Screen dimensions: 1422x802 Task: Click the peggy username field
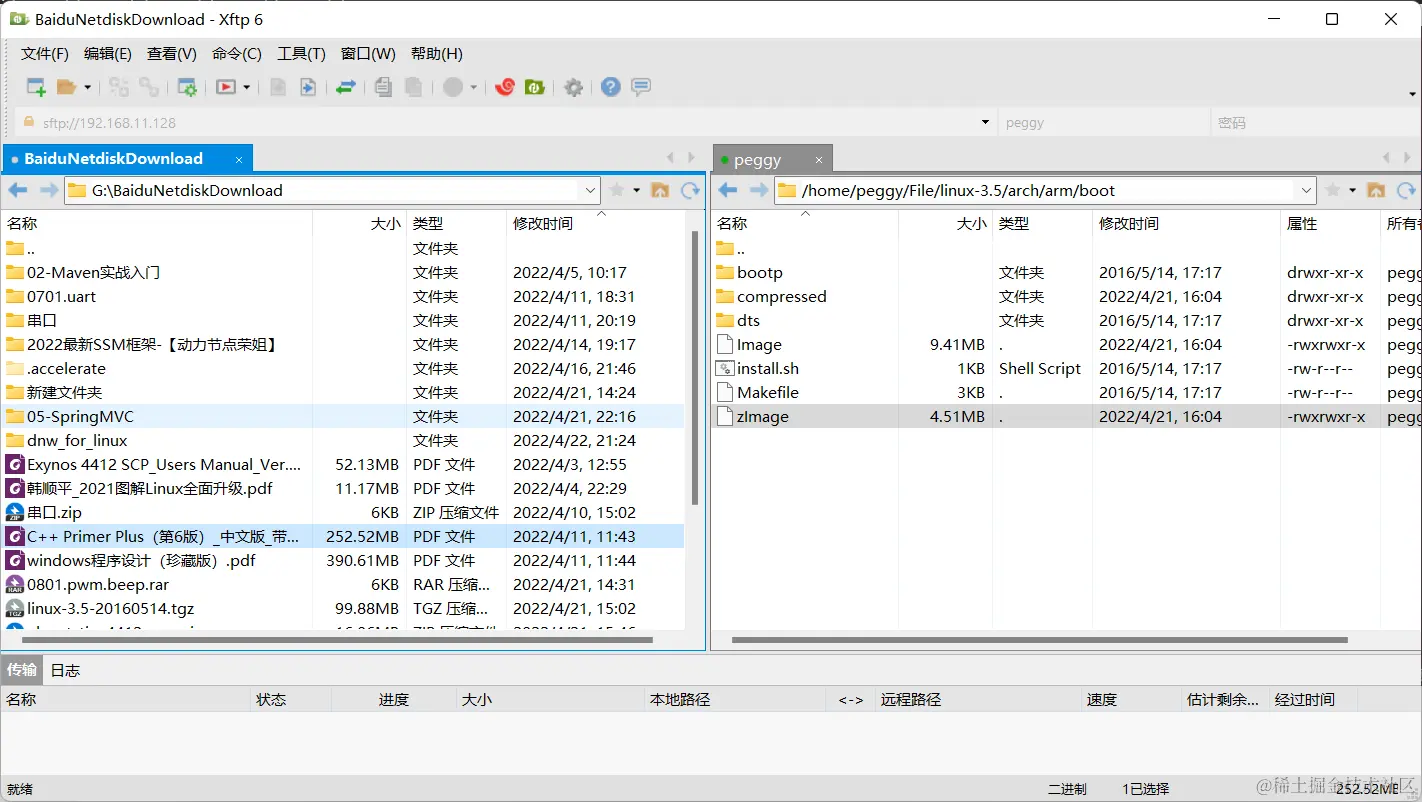click(1103, 123)
